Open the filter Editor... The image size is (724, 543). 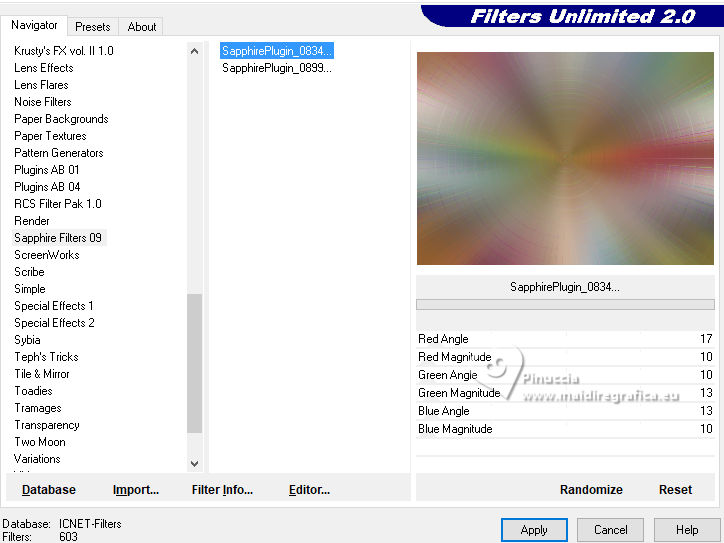coord(309,490)
